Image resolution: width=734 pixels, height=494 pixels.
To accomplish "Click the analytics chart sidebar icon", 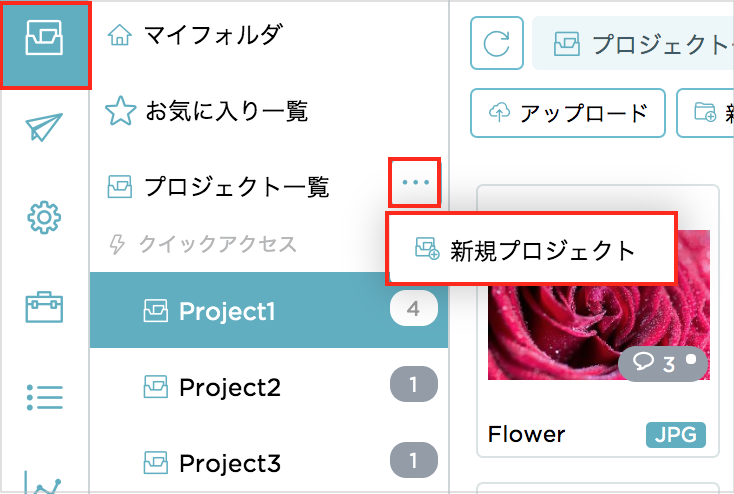I will 45,482.
